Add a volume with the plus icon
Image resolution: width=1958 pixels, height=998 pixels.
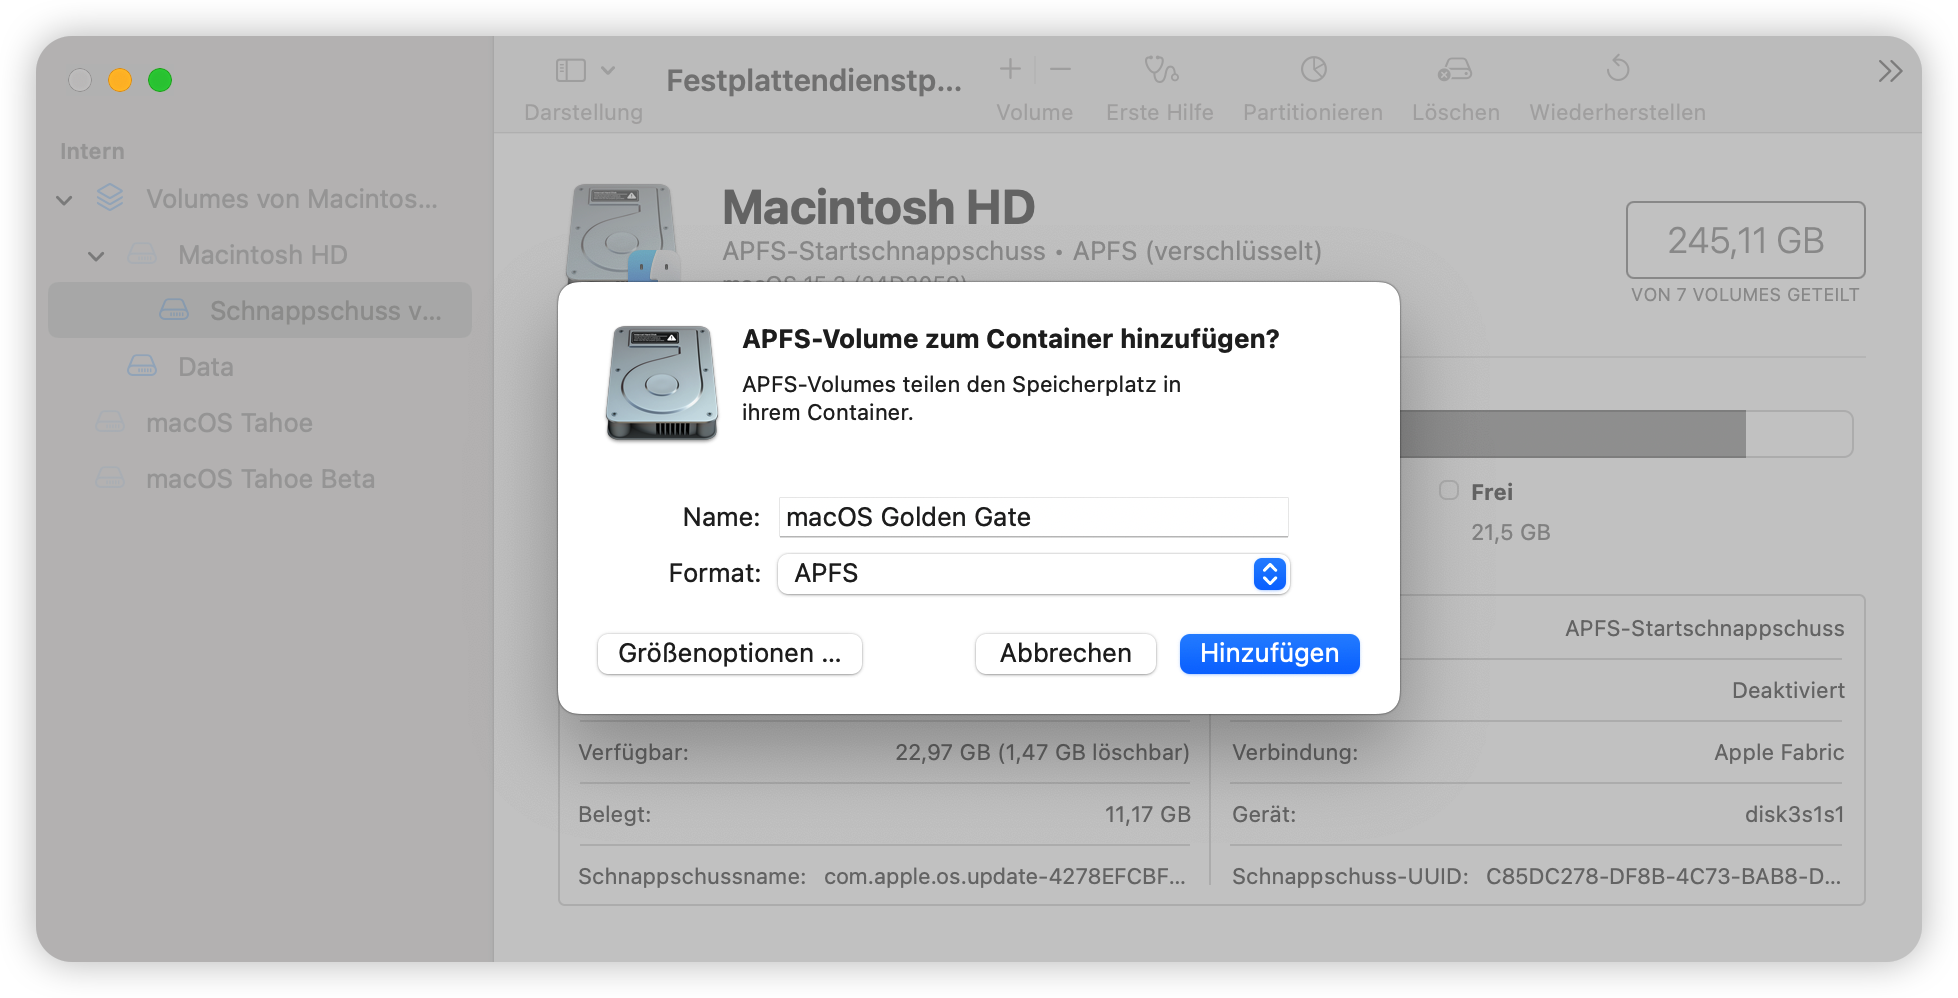(x=1010, y=69)
